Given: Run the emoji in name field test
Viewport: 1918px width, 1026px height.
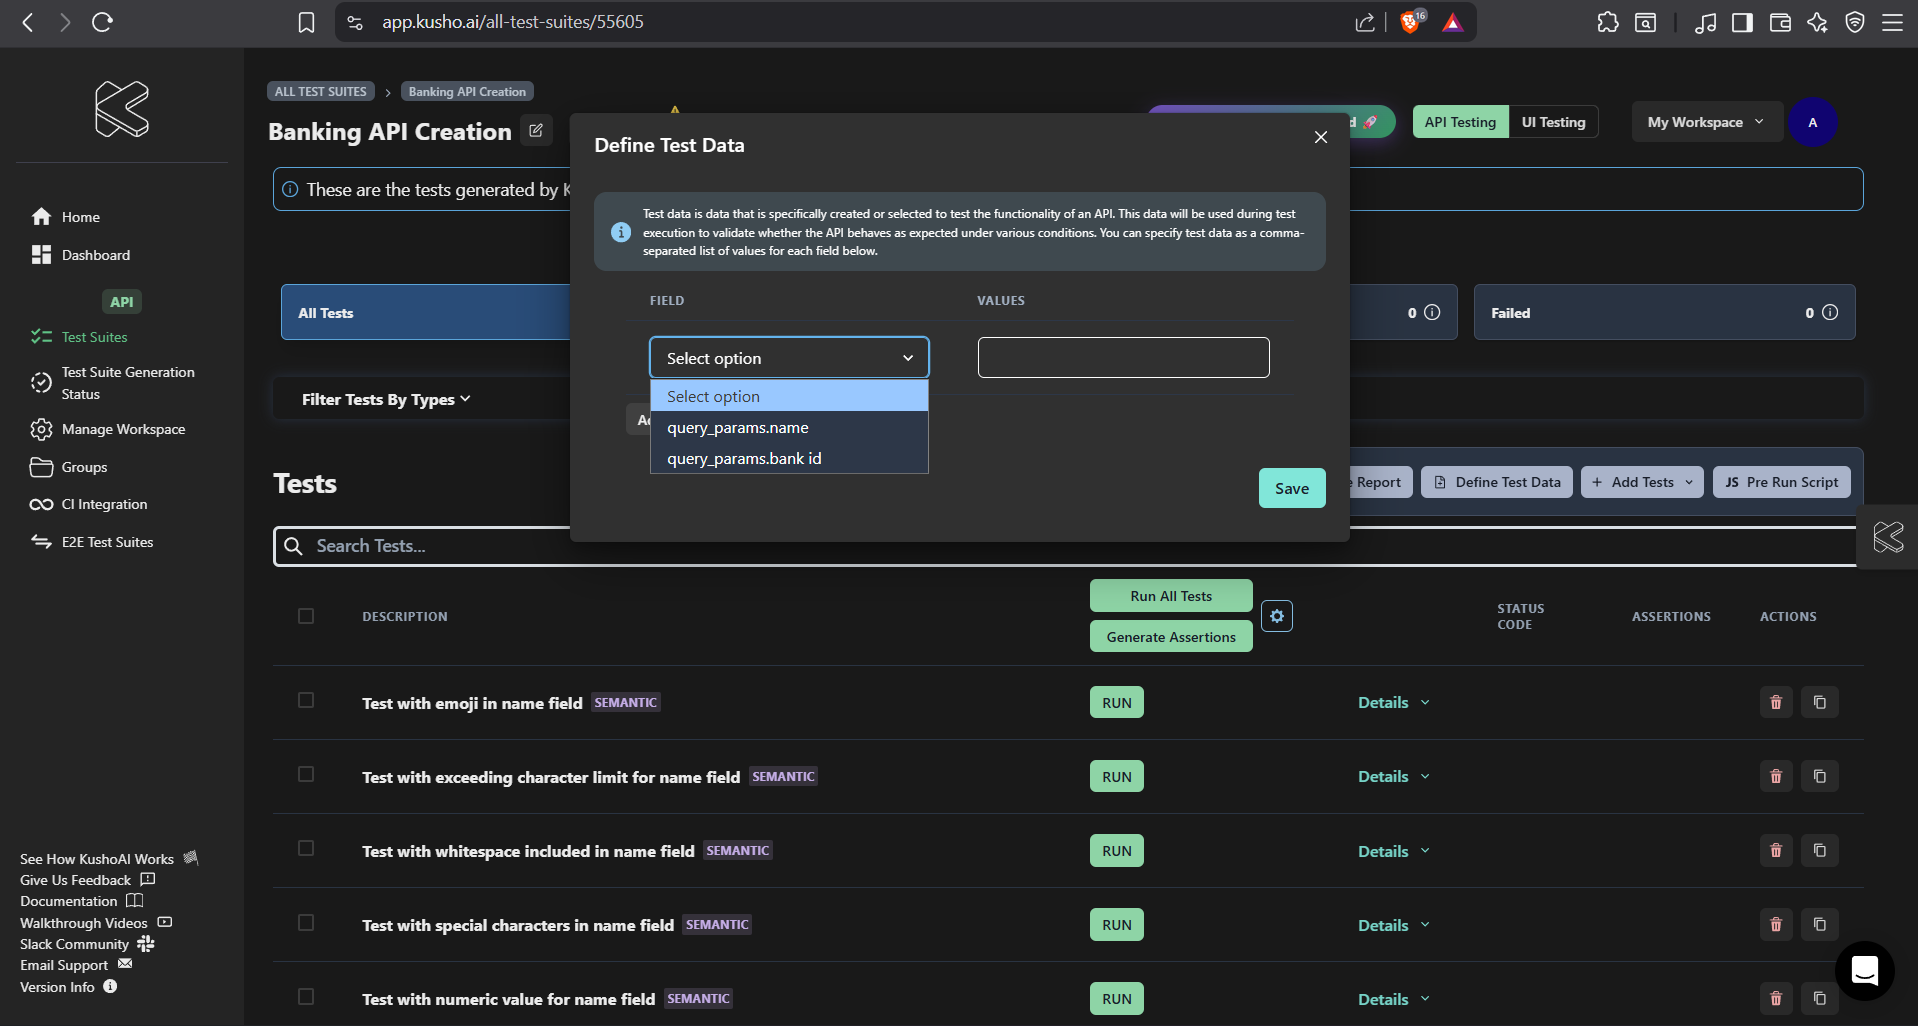Looking at the screenshot, I should pyautogui.click(x=1117, y=703).
